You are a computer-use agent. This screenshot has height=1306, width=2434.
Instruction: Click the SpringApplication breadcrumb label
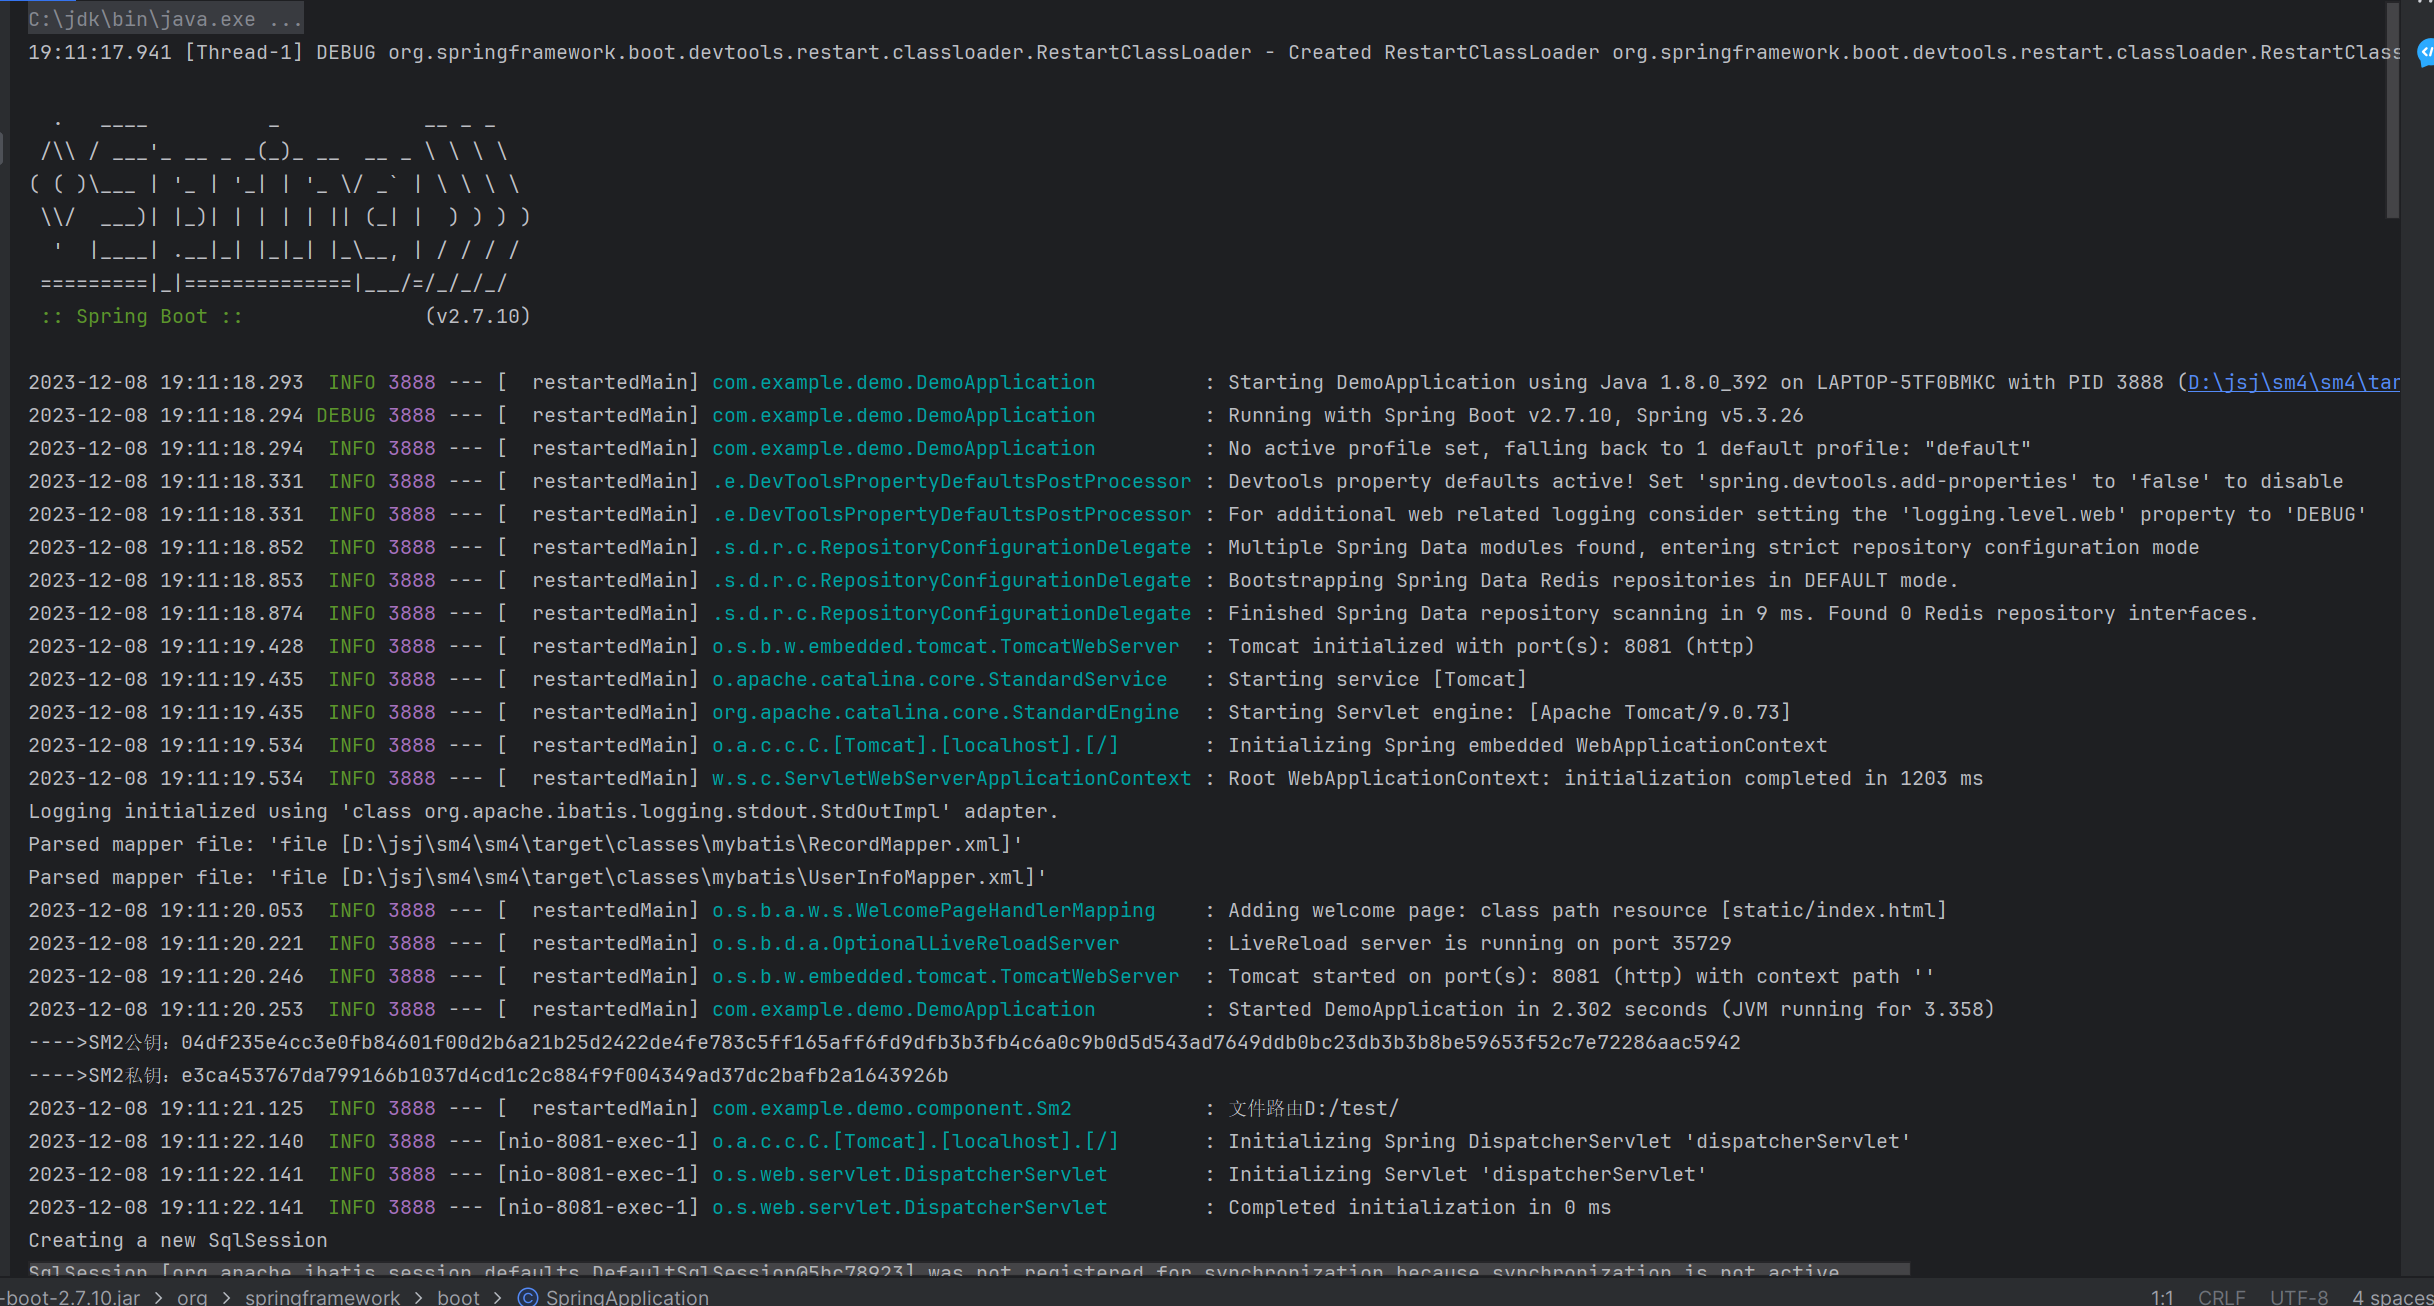pos(627,1296)
